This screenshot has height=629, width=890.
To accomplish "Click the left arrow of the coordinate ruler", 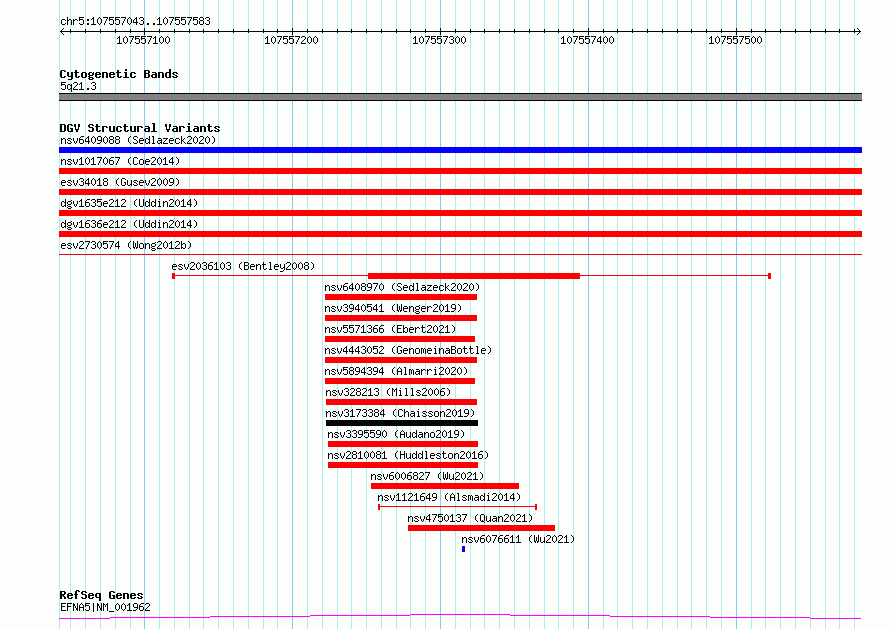I will pos(63,32).
